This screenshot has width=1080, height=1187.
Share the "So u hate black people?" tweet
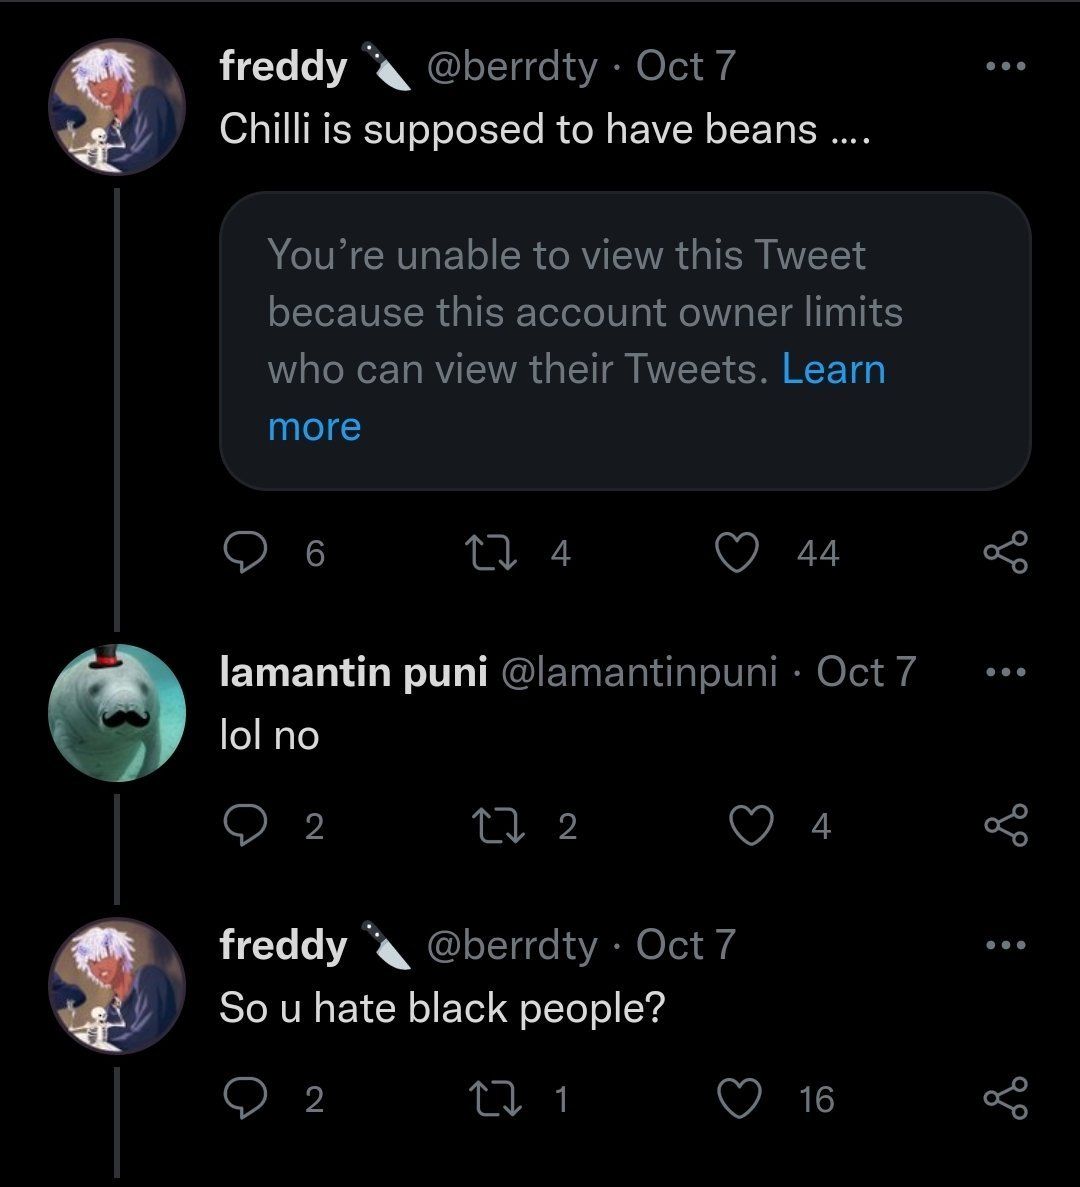pos(1005,1099)
